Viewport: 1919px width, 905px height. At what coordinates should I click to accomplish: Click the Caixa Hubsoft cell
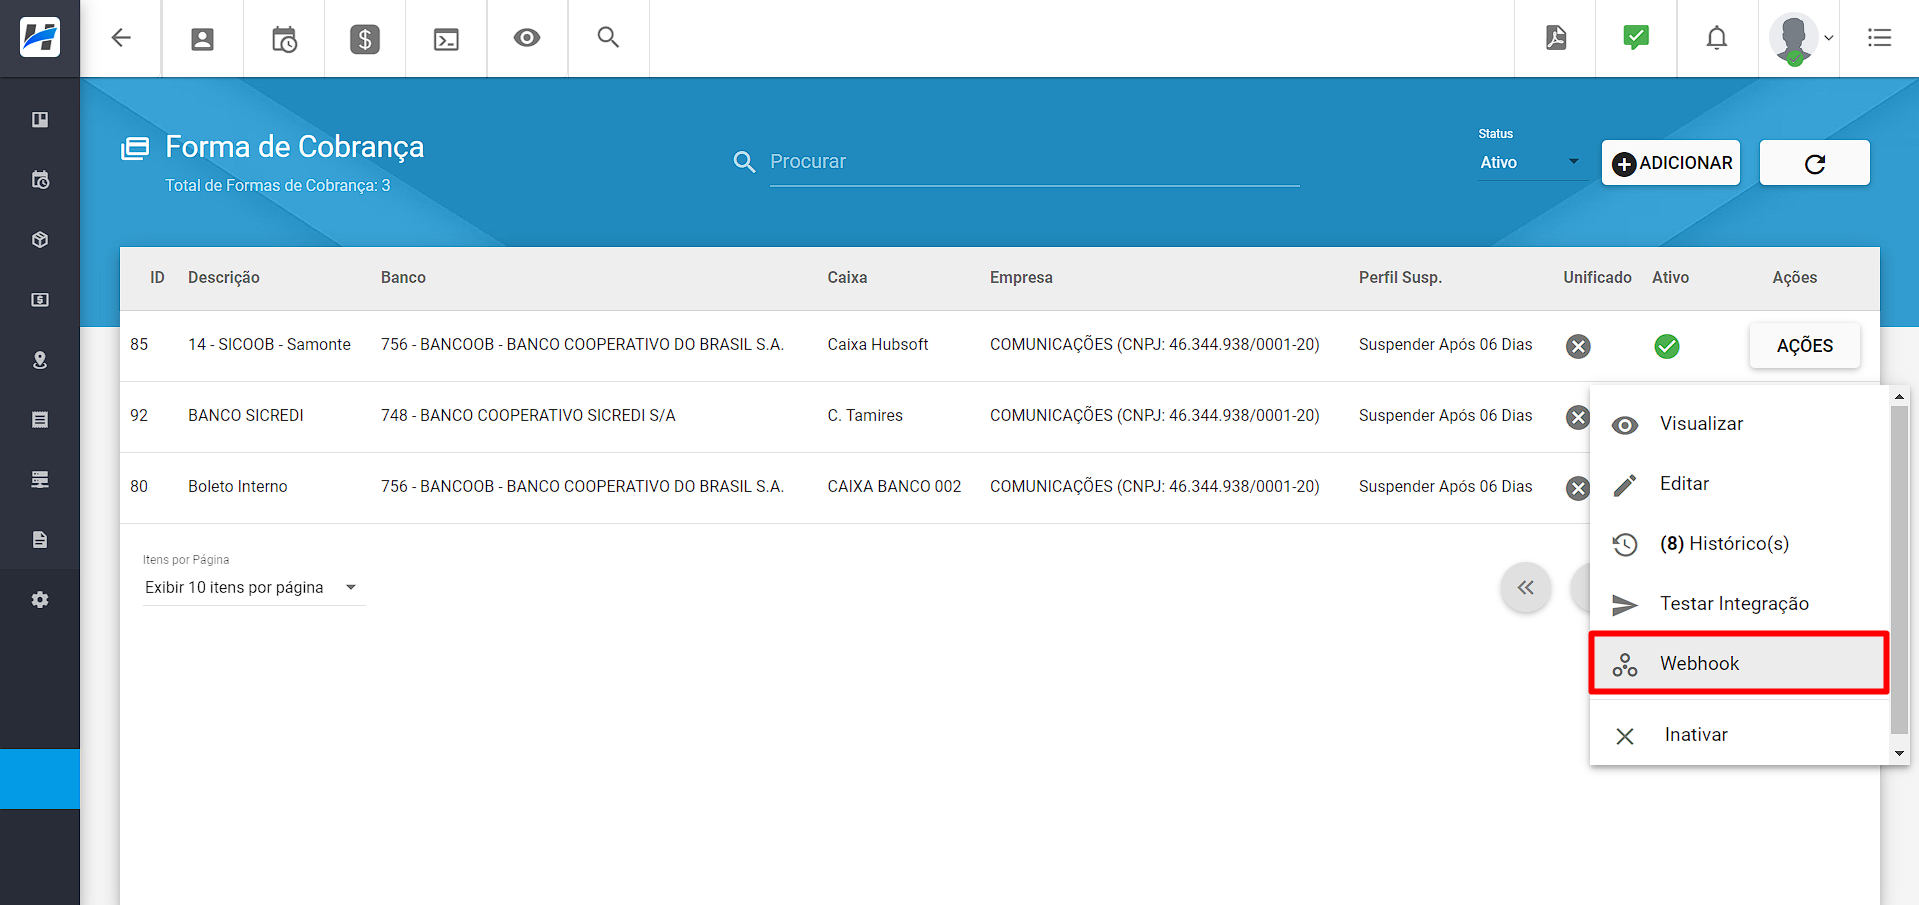(x=878, y=345)
